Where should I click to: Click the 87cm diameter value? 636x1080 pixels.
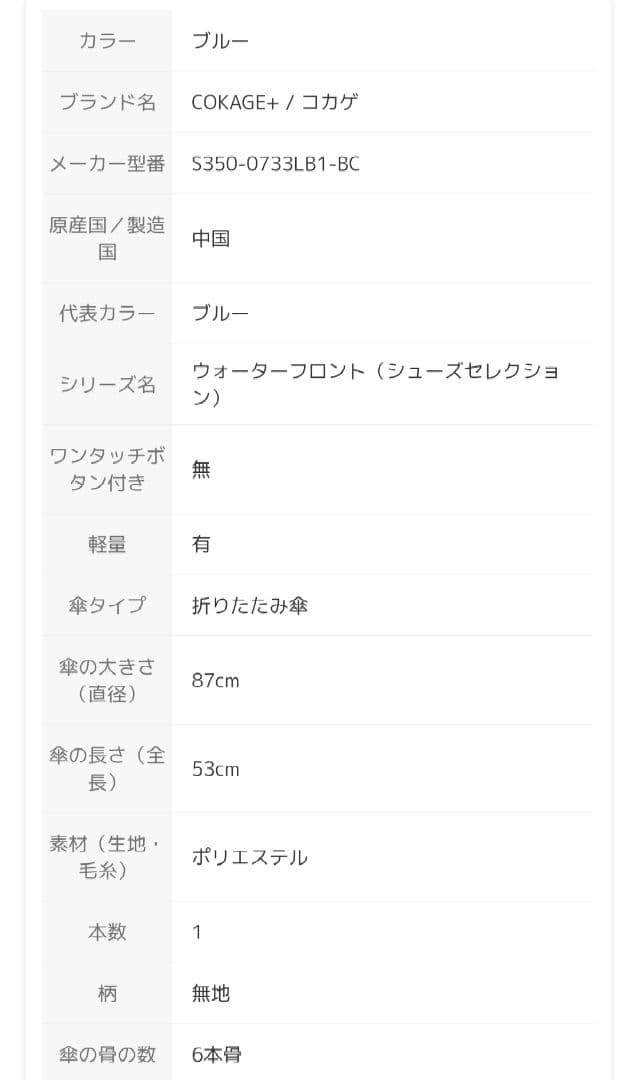[216, 680]
